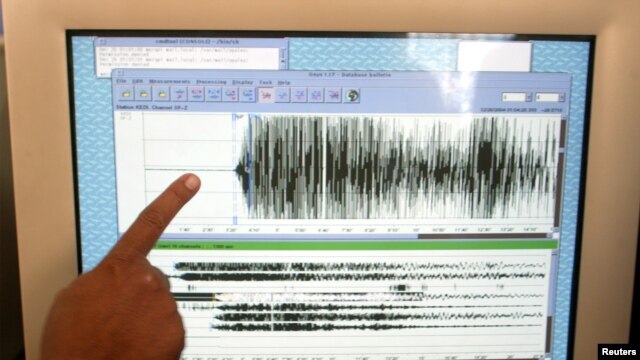
Task: Click the small white window behind main window
Action: 494,57
